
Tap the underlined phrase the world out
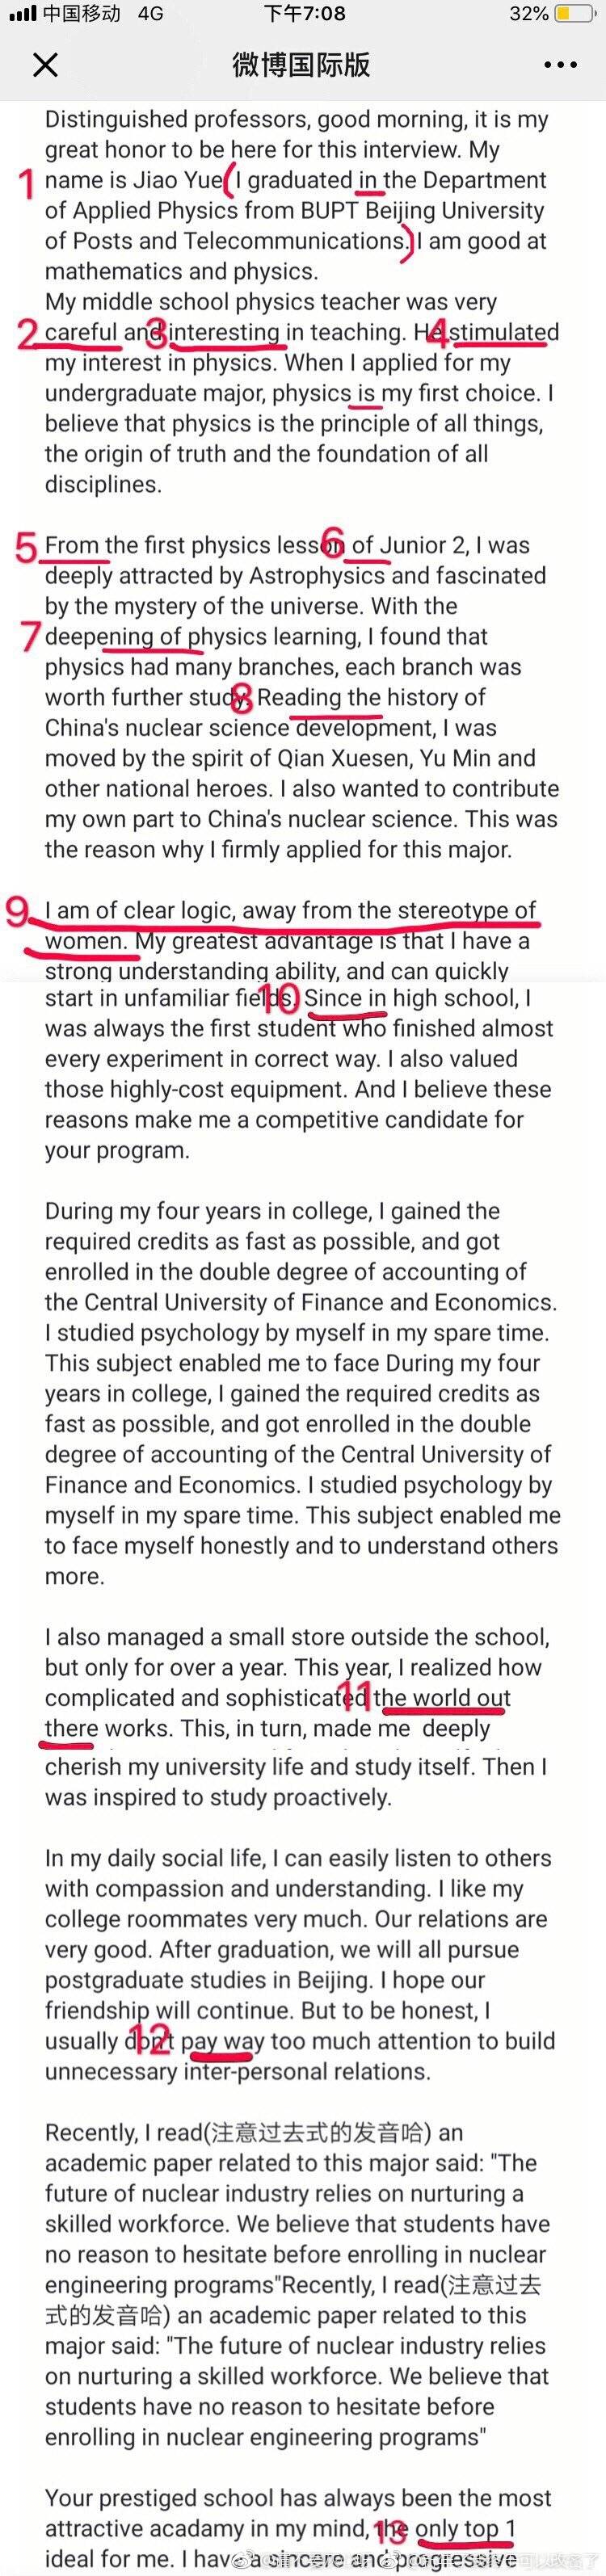[x=442, y=1697]
